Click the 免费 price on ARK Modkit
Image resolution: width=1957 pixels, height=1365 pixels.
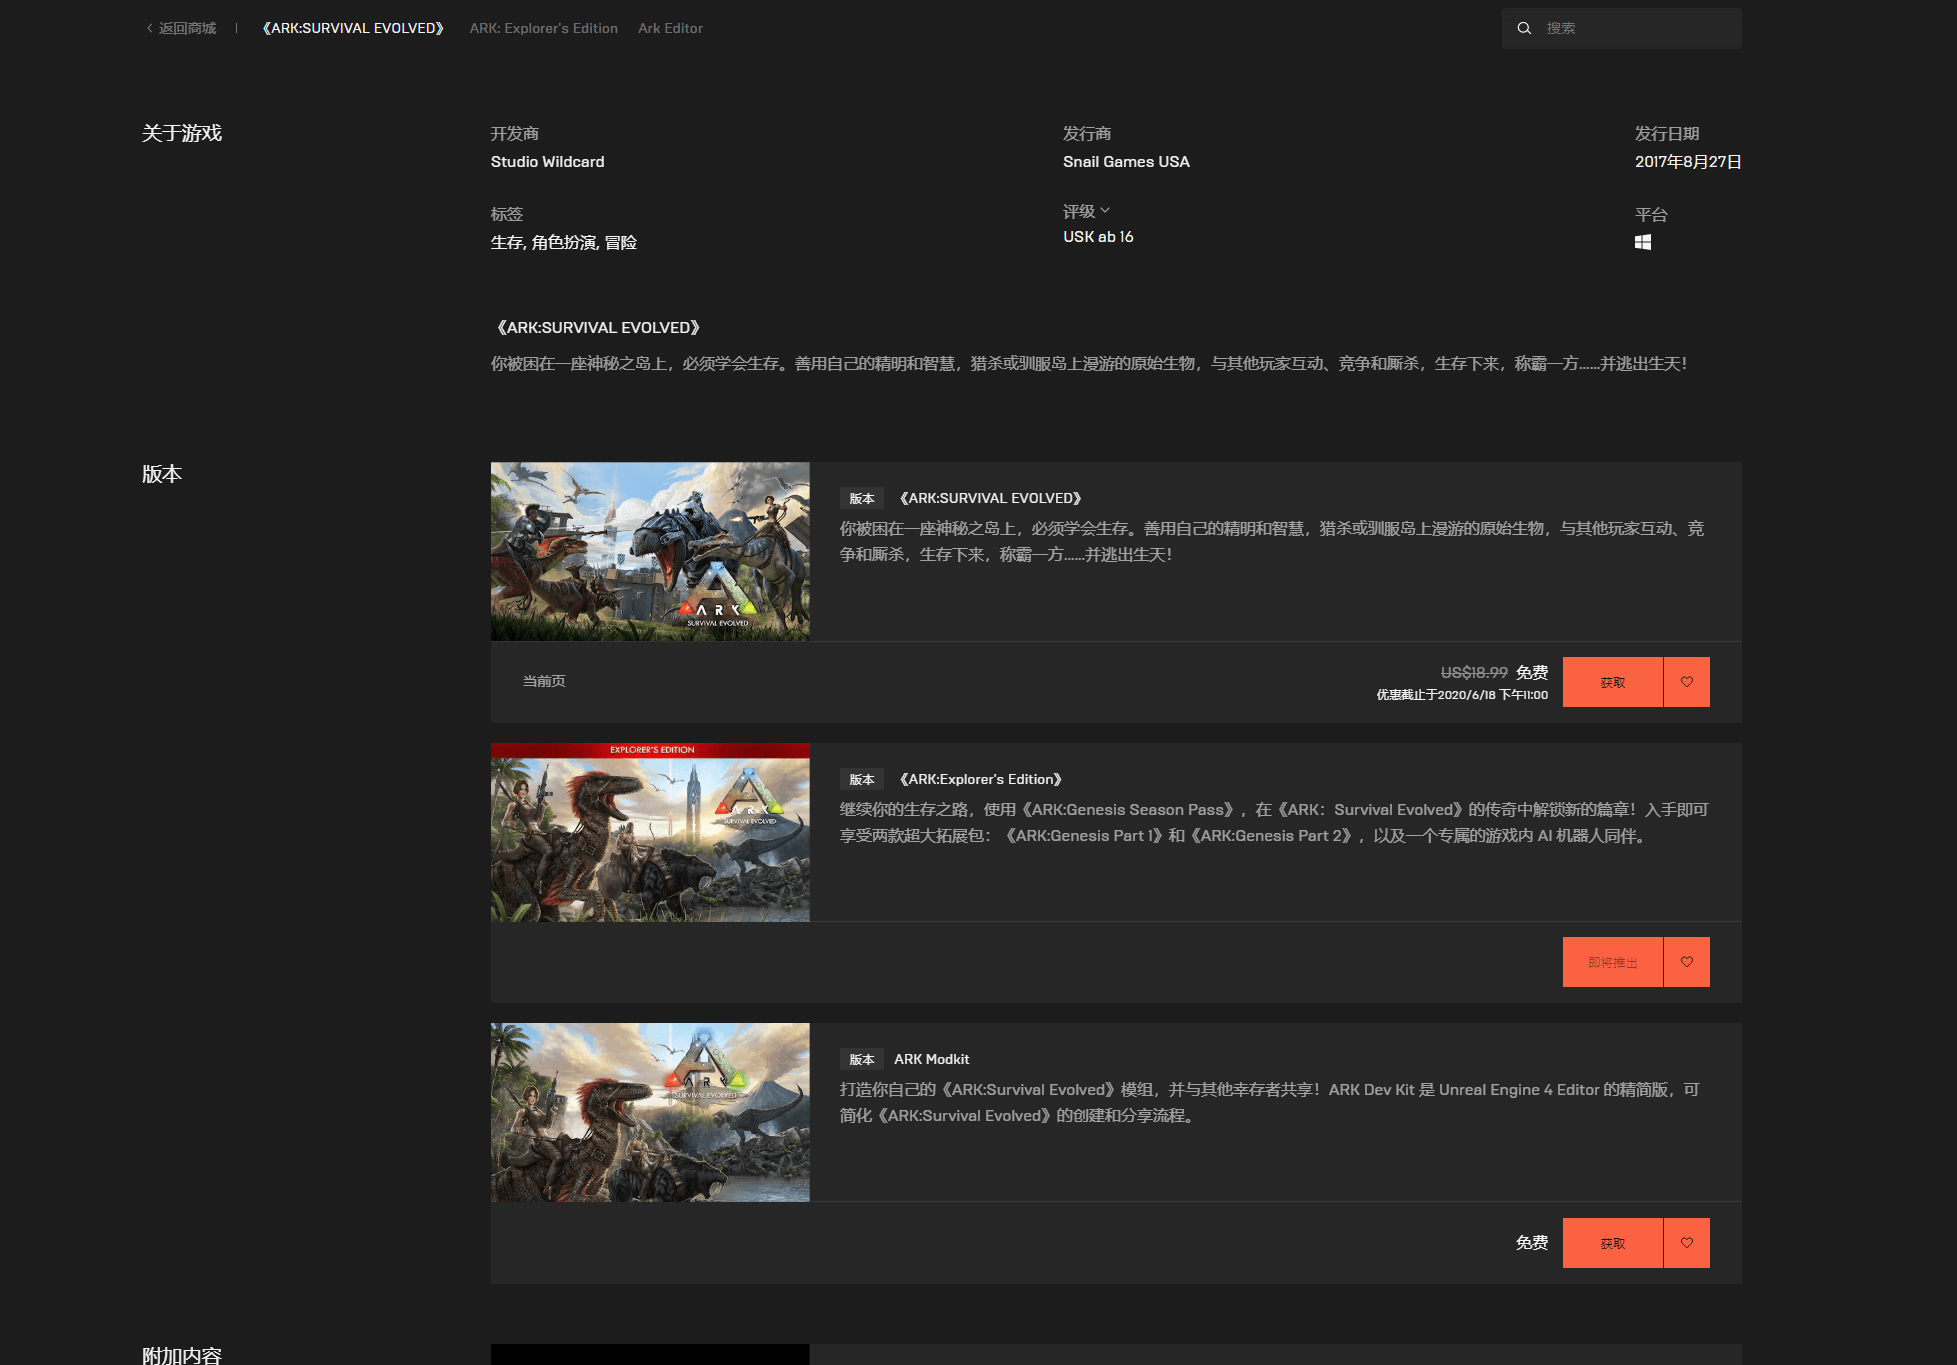coord(1531,1243)
